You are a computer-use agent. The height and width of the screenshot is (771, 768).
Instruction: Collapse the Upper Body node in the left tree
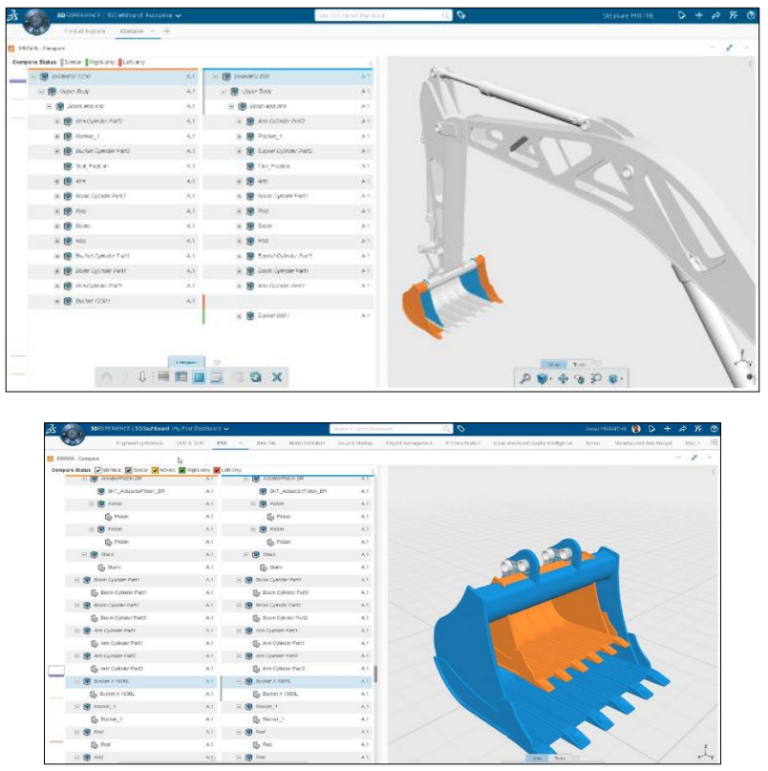click(x=41, y=91)
